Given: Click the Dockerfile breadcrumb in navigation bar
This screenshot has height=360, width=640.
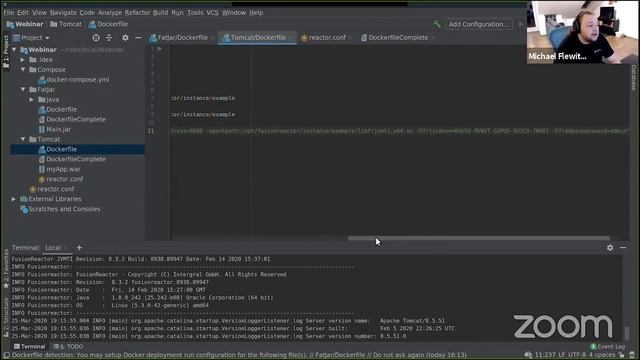Looking at the screenshot, I should (x=108, y=24).
